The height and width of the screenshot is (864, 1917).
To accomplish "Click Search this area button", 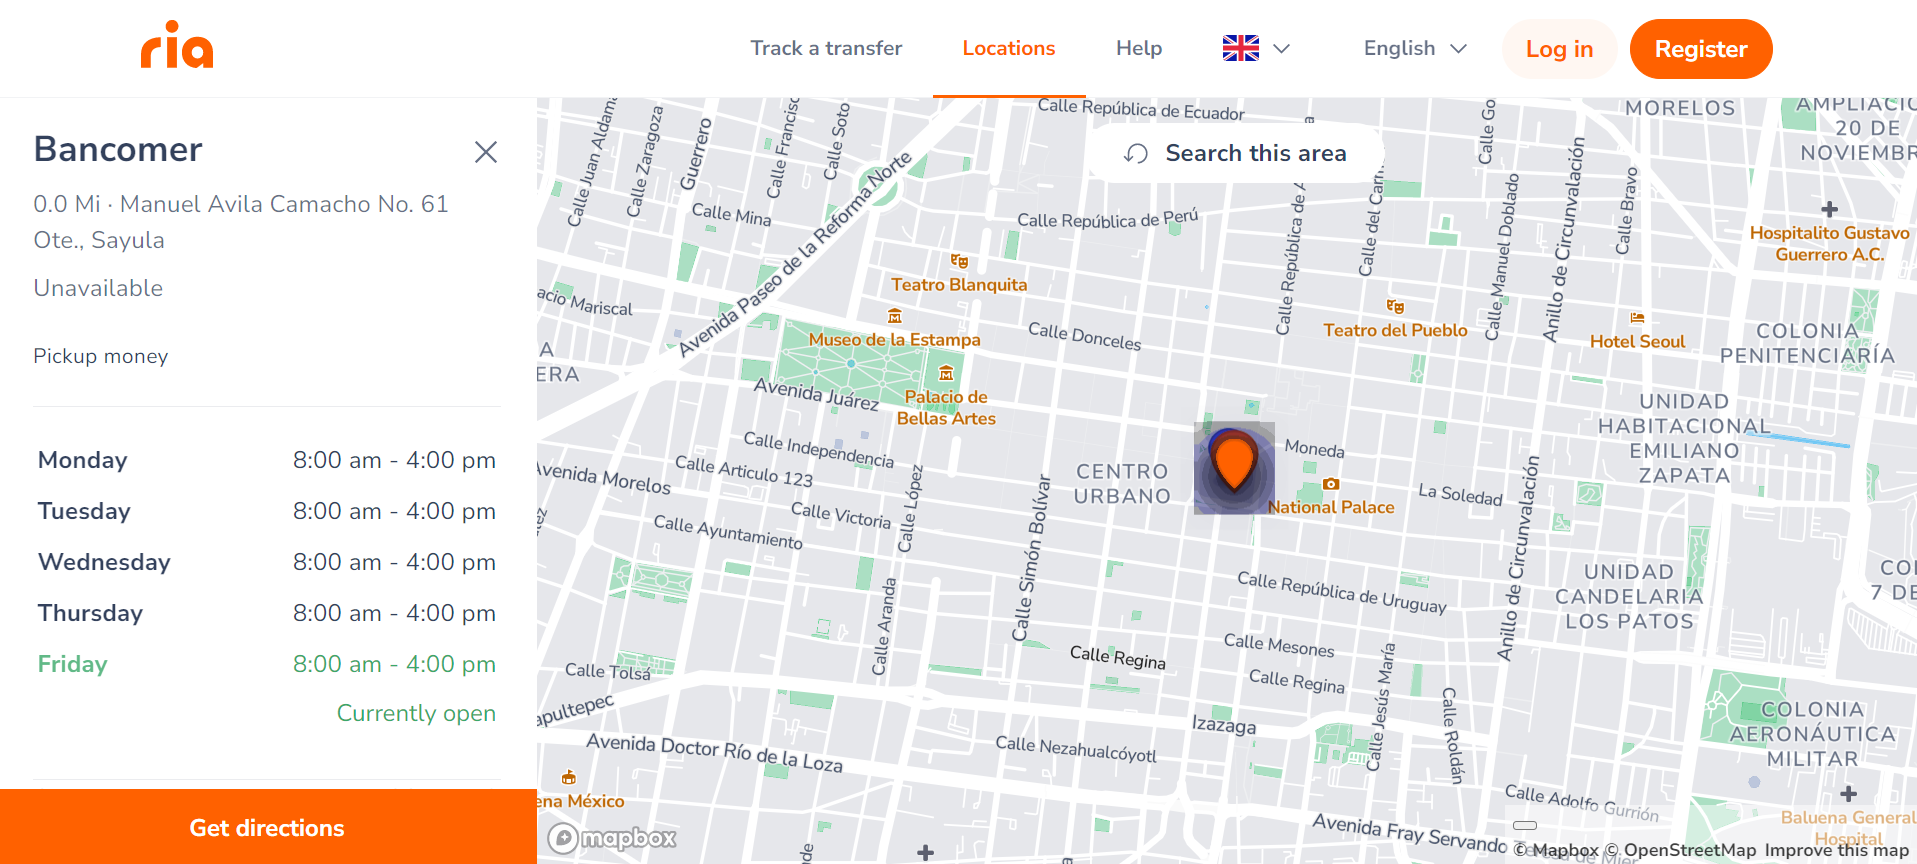I will click(1236, 153).
